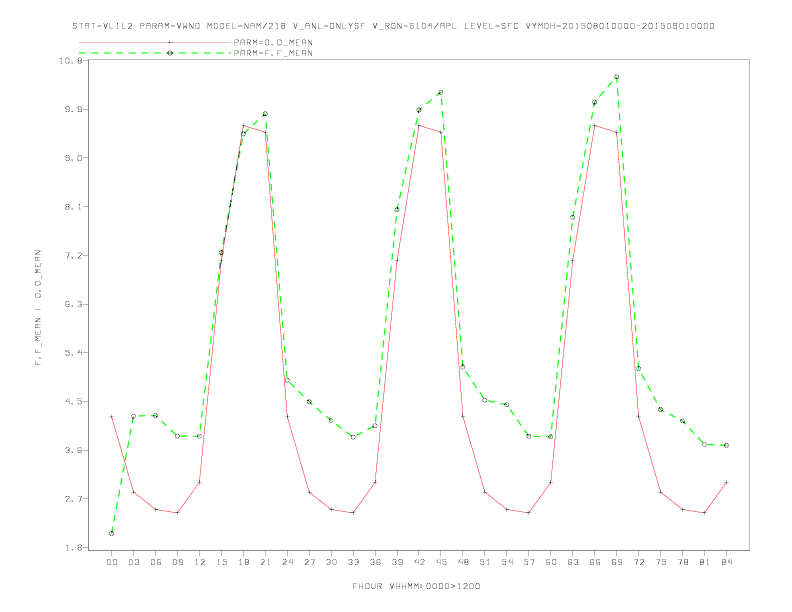Click the green F.F_MEAN point at hour 84
Image resolution: width=792 pixels, height=612 pixels.
[726, 445]
